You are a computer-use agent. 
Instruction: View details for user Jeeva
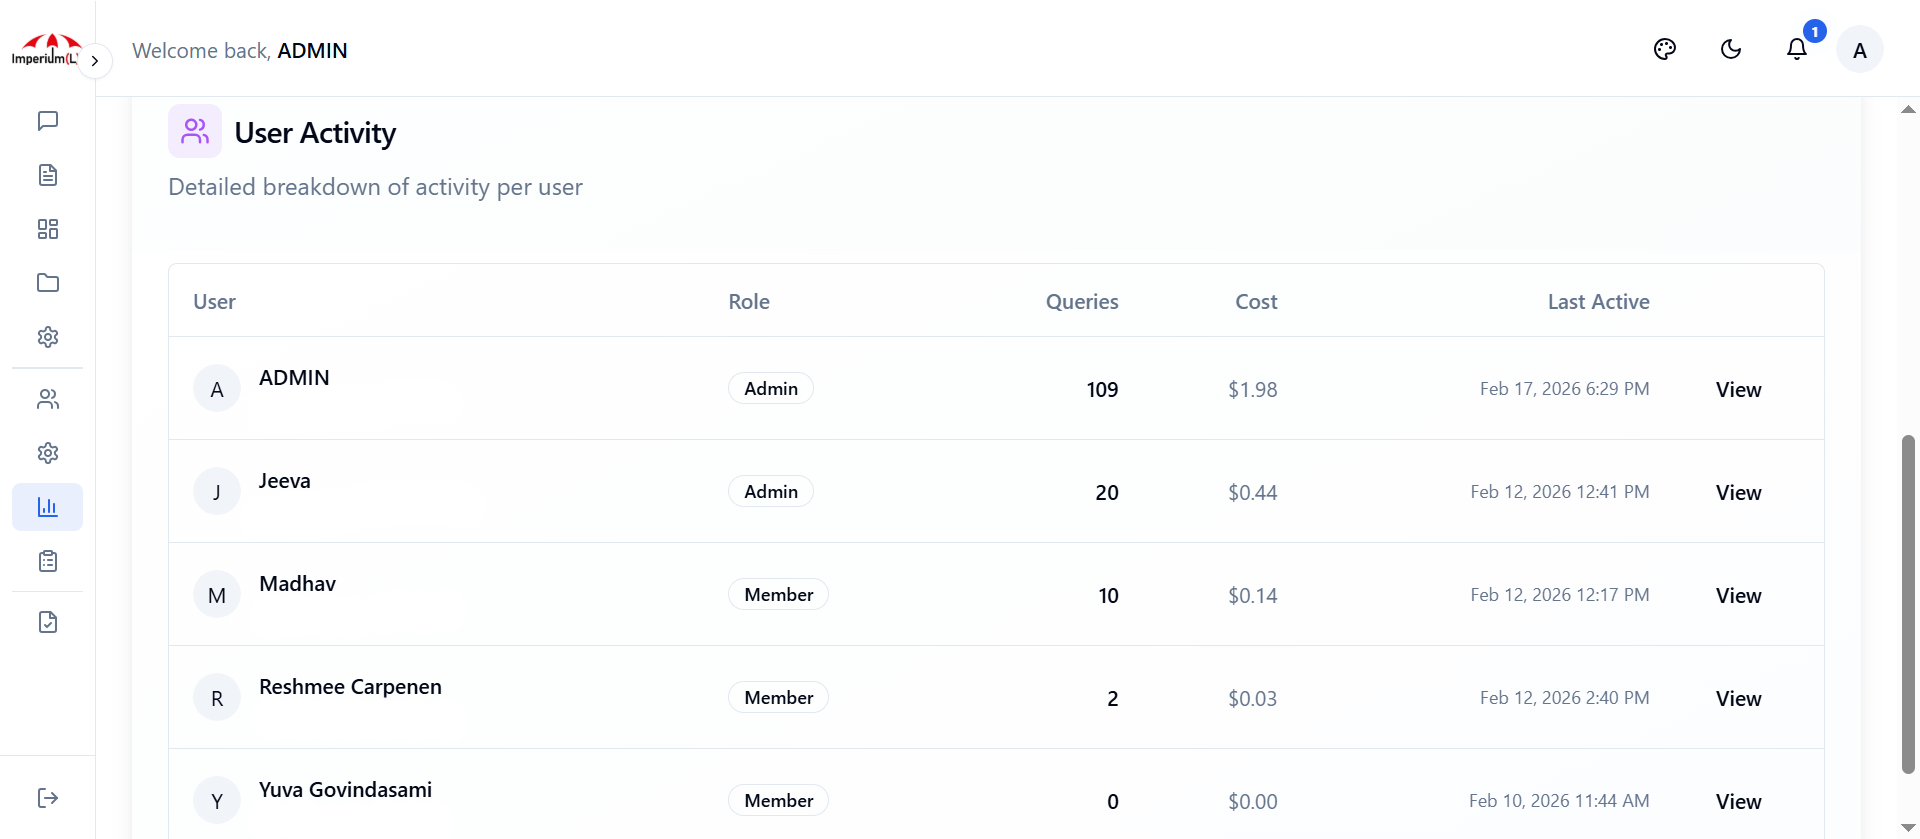[1738, 492]
